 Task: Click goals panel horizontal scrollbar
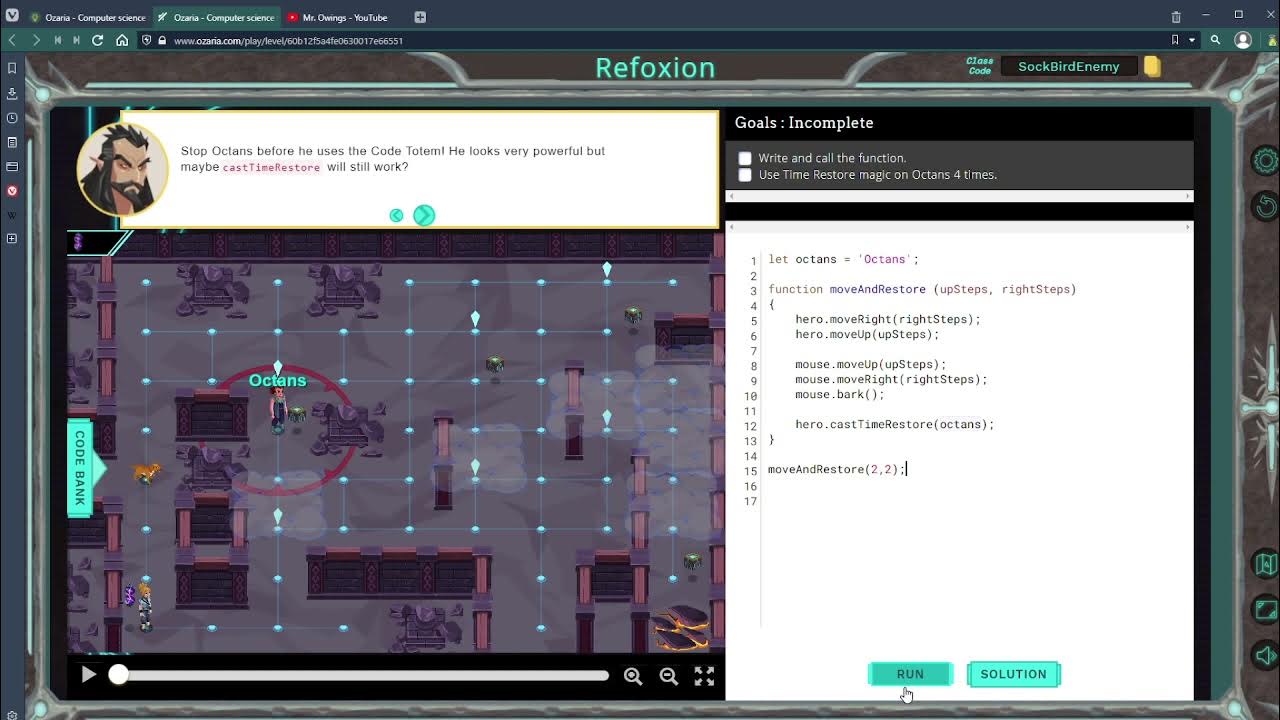coord(959,196)
